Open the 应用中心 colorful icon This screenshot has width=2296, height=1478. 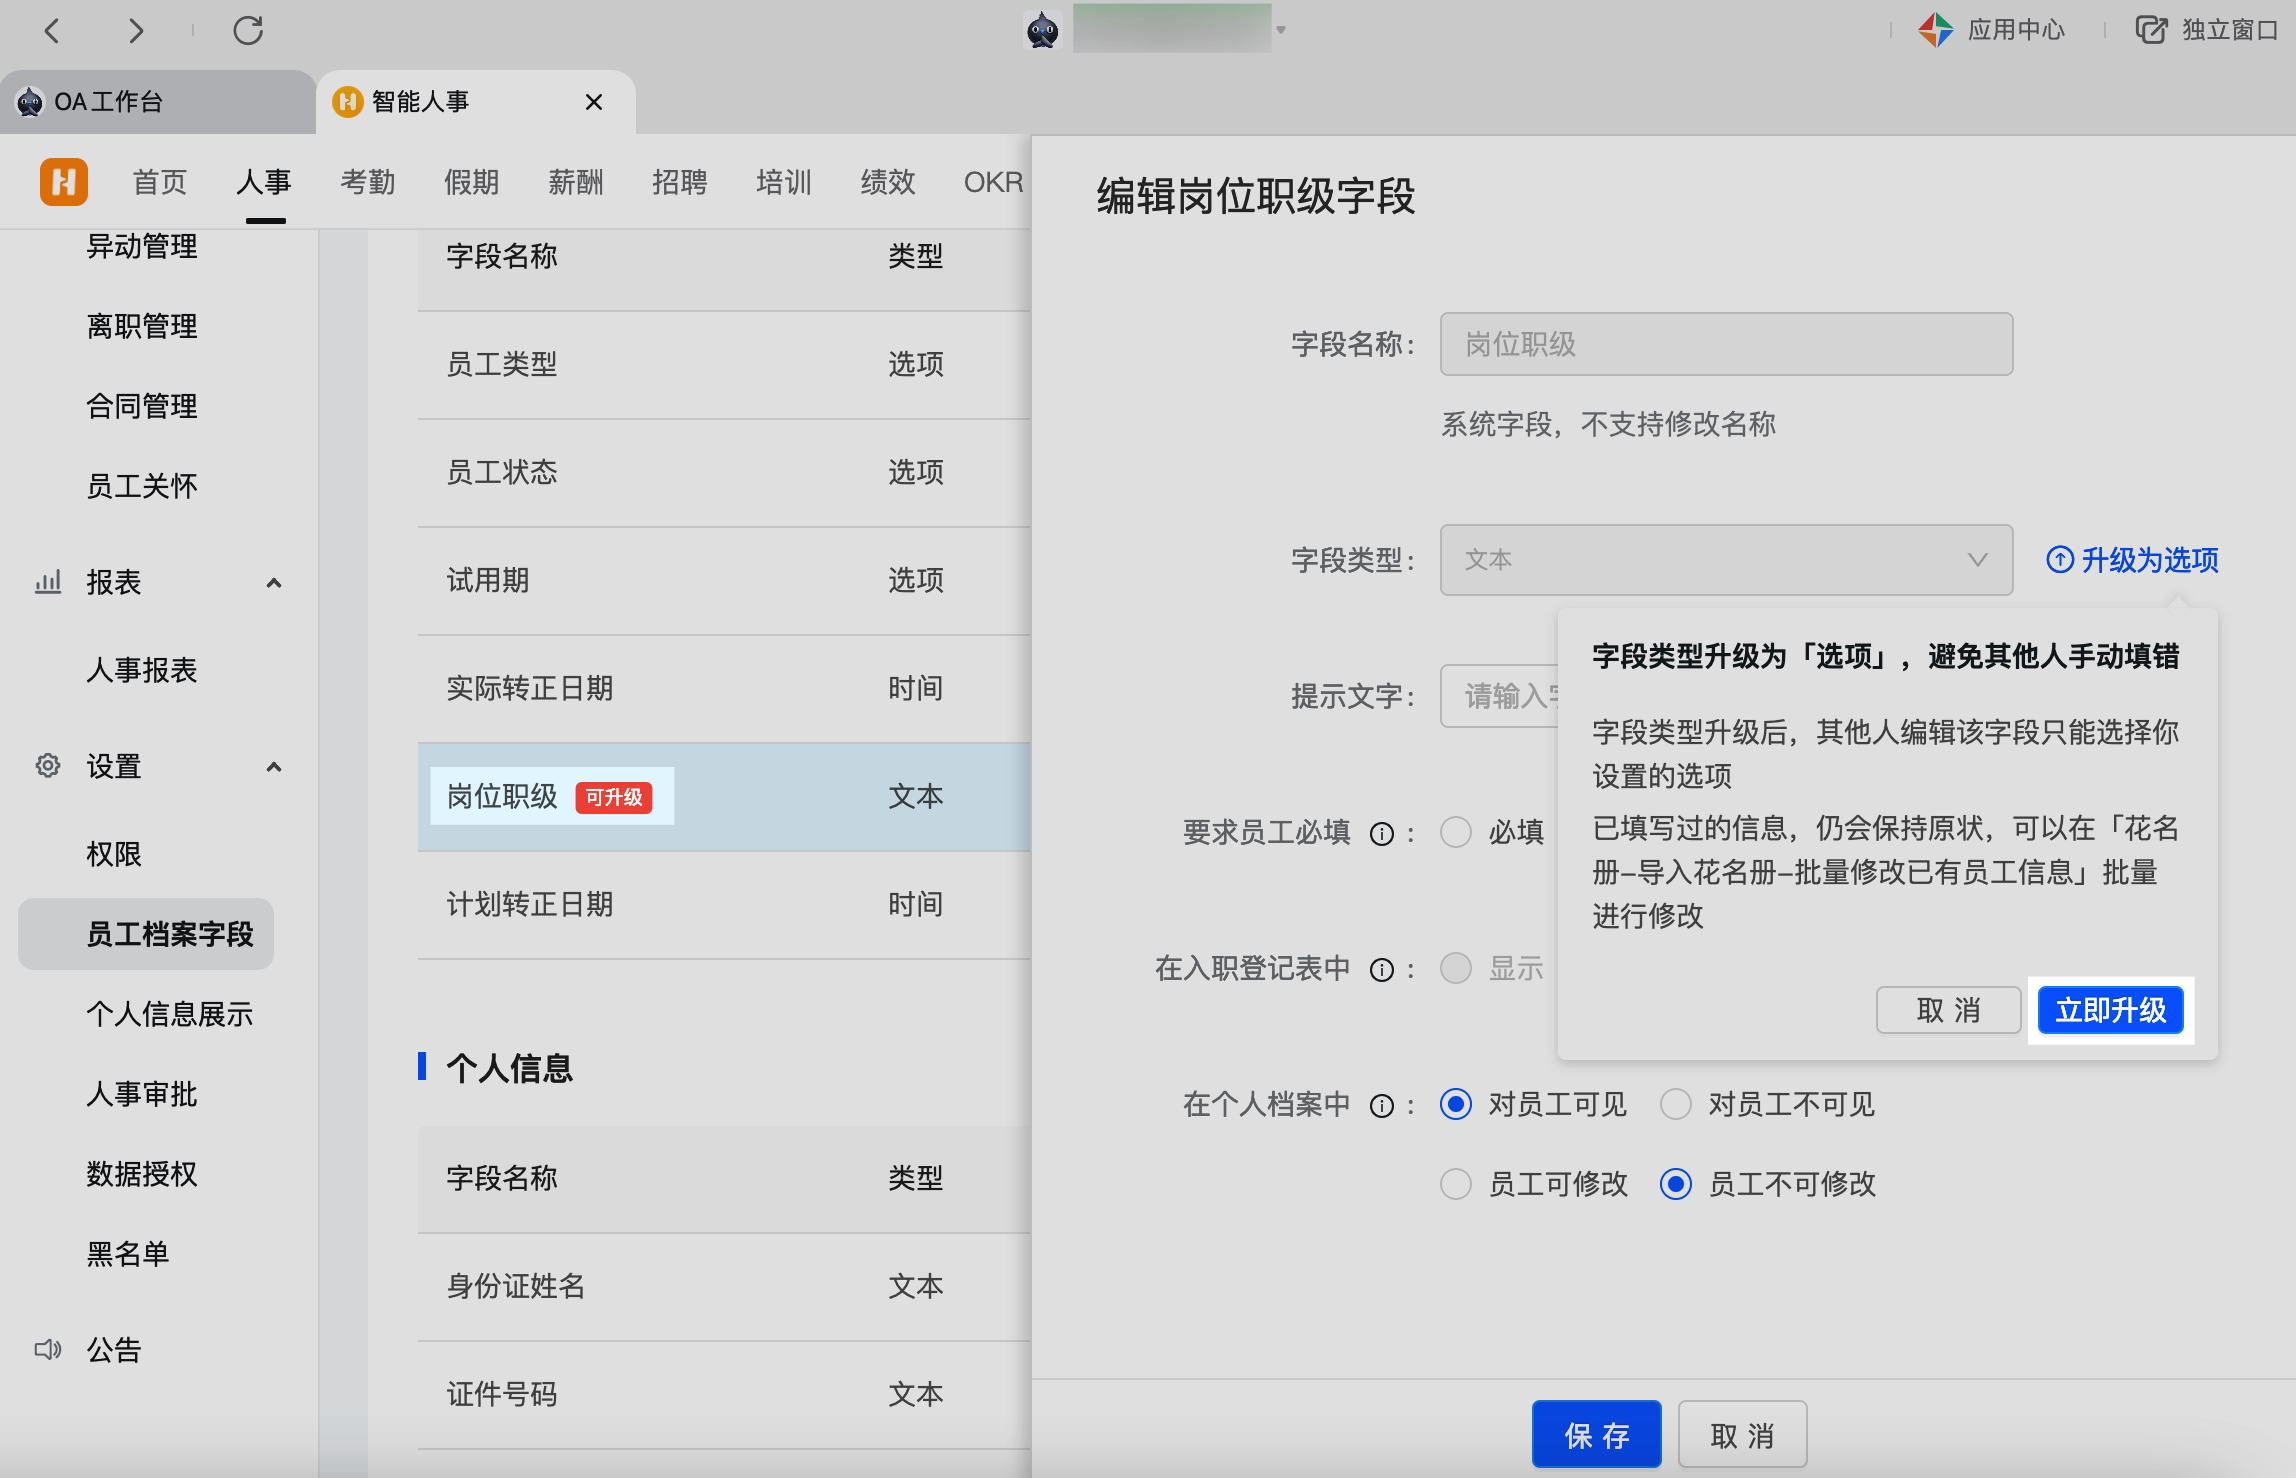pos(1935,30)
